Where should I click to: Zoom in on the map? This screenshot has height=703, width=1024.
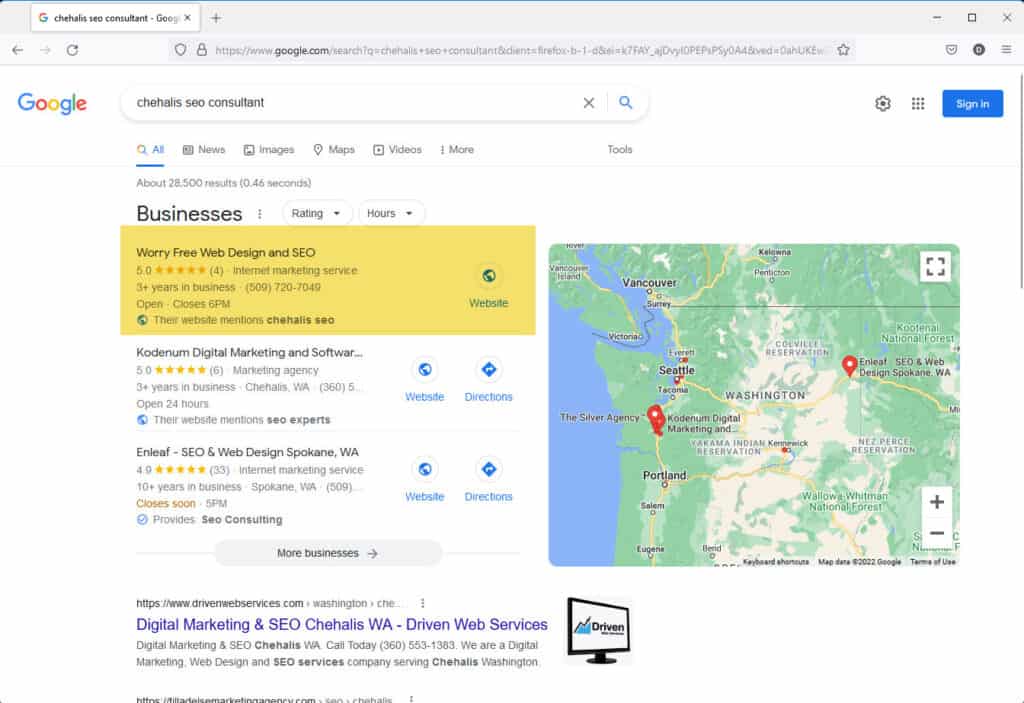click(x=936, y=502)
